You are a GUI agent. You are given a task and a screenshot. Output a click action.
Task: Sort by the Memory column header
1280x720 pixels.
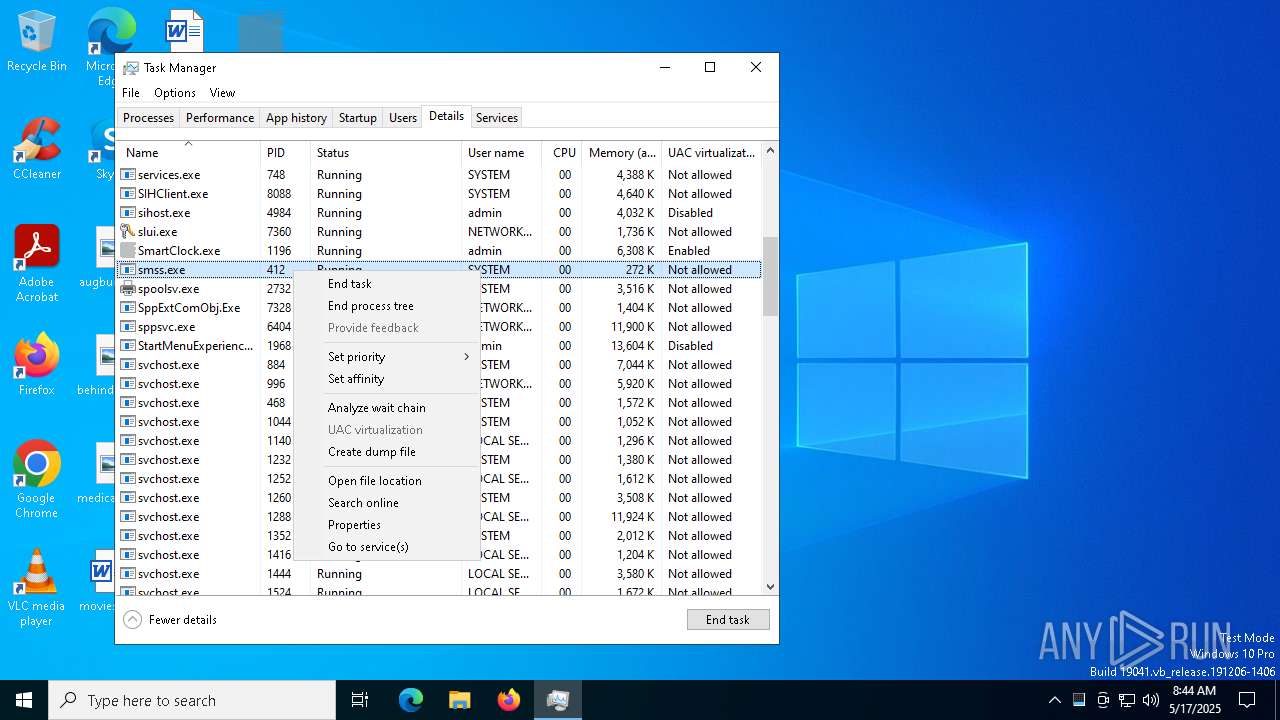(622, 153)
